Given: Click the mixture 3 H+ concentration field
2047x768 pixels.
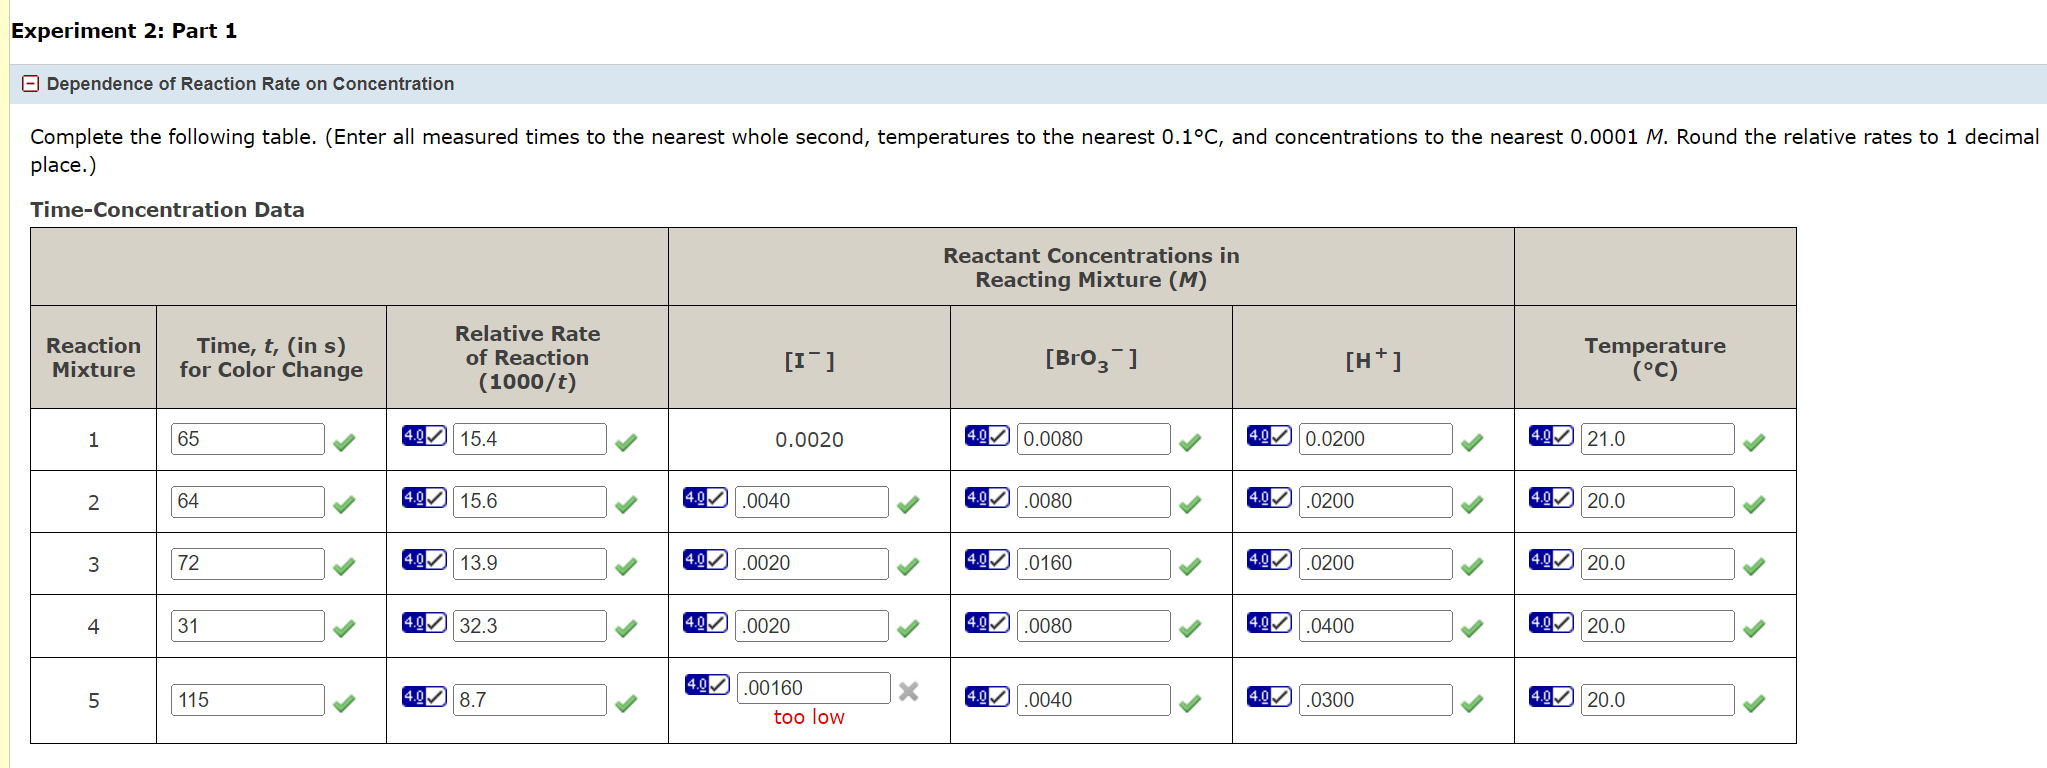Looking at the screenshot, I should [1376, 563].
